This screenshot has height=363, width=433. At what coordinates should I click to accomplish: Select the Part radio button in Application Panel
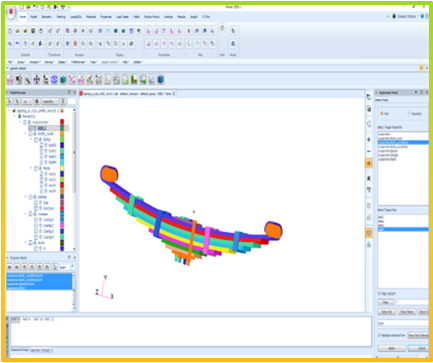382,114
